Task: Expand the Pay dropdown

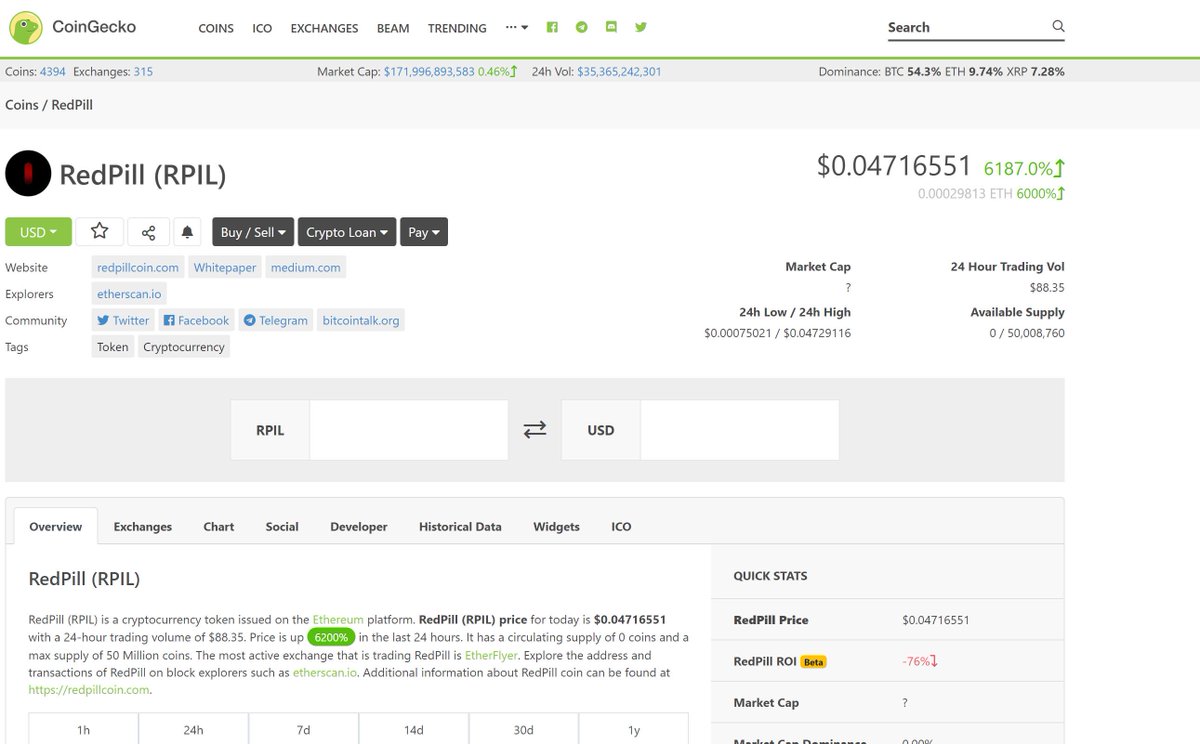Action: (424, 232)
